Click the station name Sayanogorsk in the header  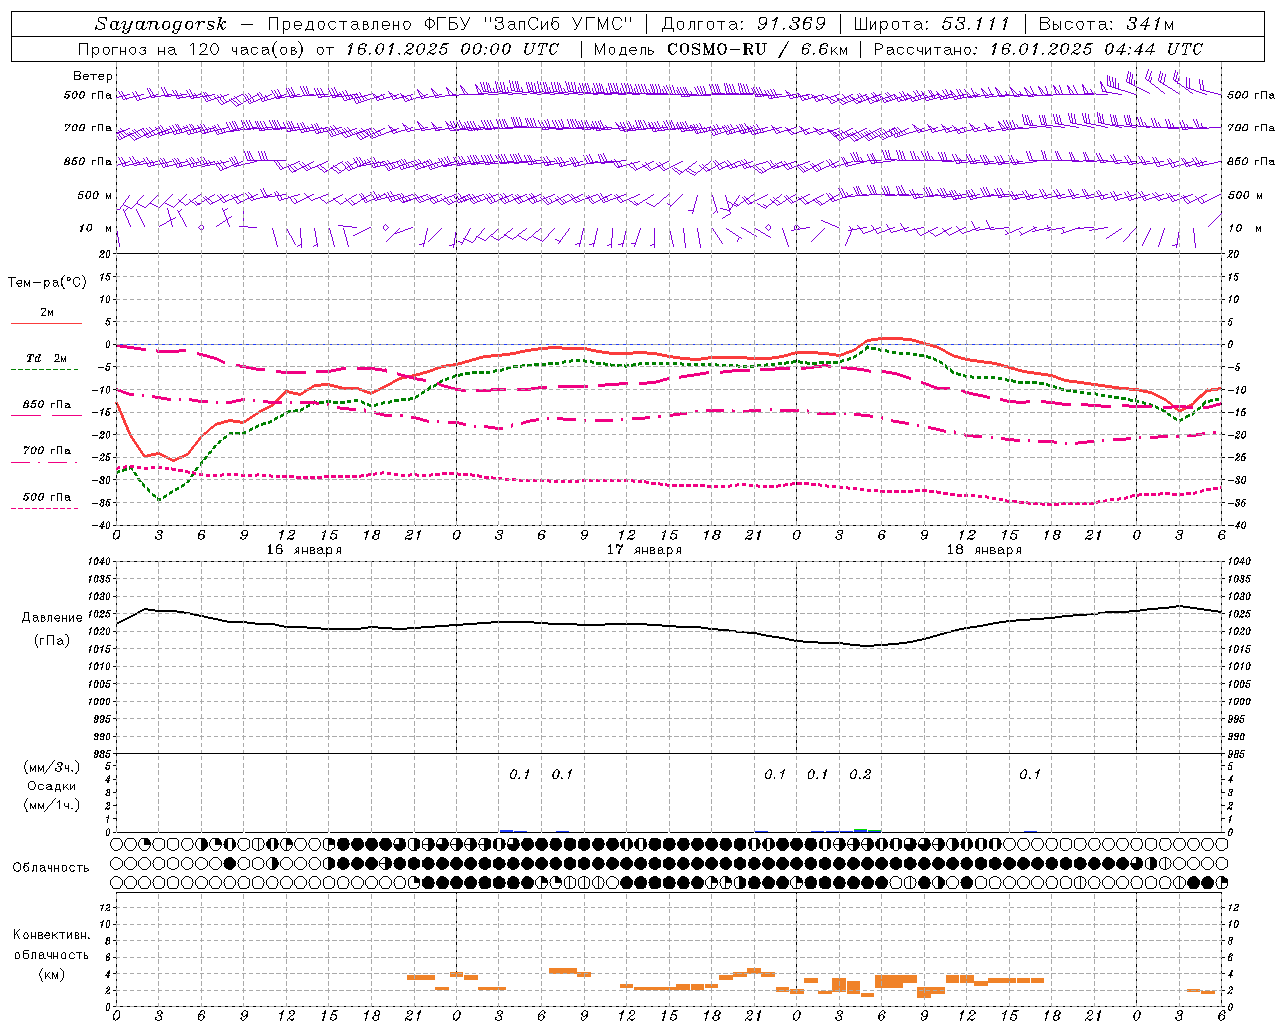tap(161, 24)
